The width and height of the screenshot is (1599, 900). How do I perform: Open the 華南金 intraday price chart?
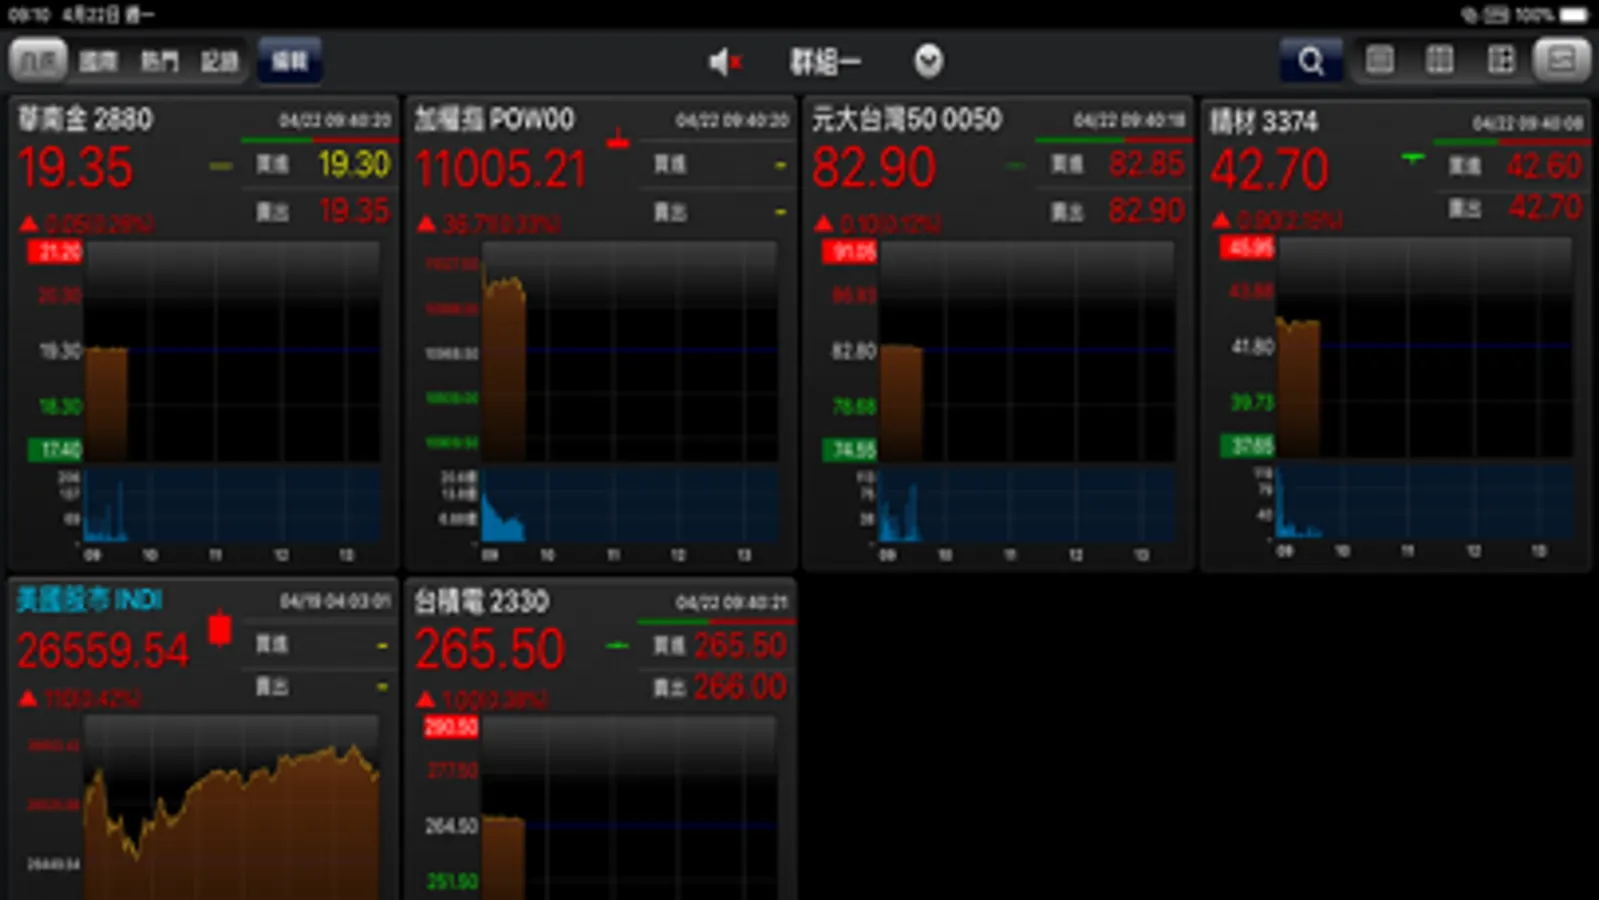pos(233,351)
